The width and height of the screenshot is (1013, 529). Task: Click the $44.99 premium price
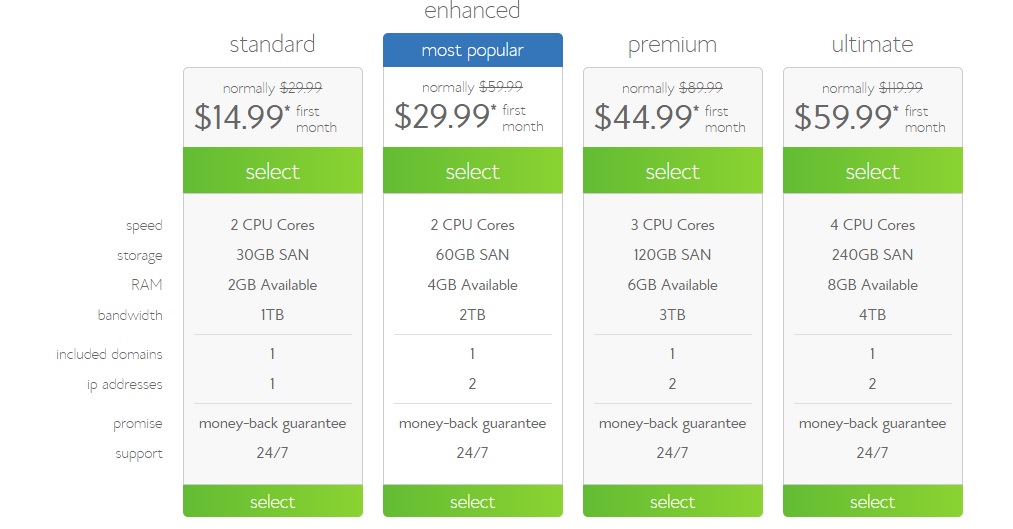coord(640,118)
